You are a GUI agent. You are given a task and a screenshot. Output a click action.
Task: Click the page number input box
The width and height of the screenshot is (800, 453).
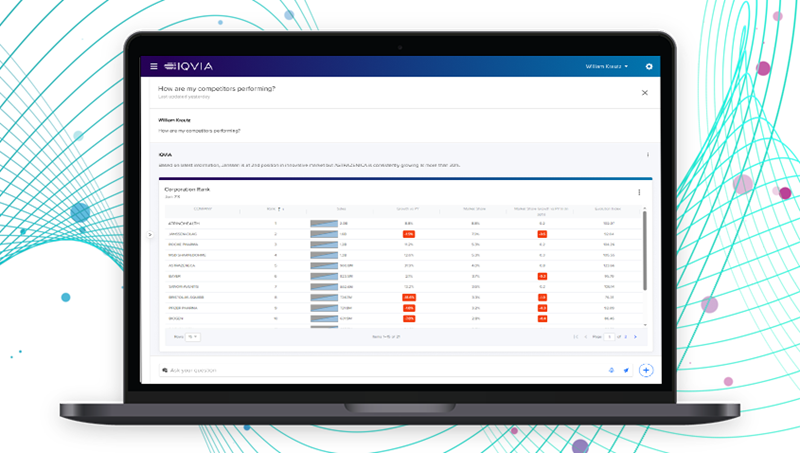point(609,337)
